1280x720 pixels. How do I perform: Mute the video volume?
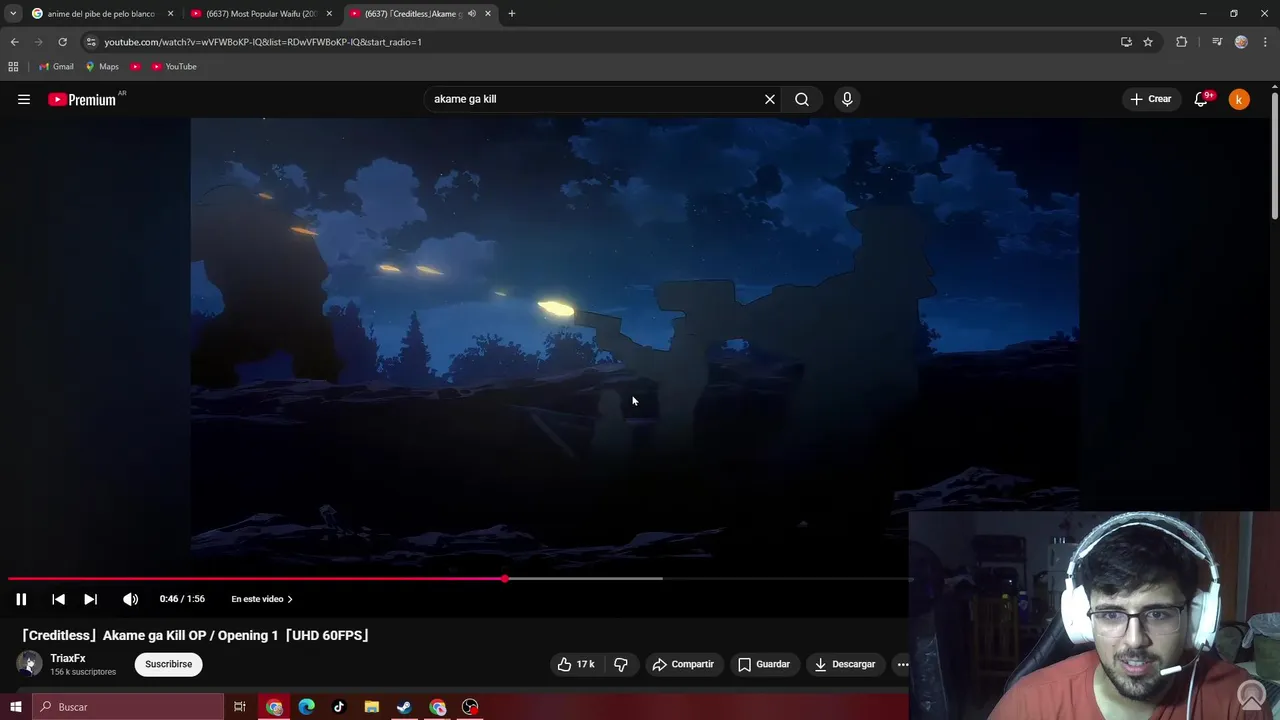(130, 599)
